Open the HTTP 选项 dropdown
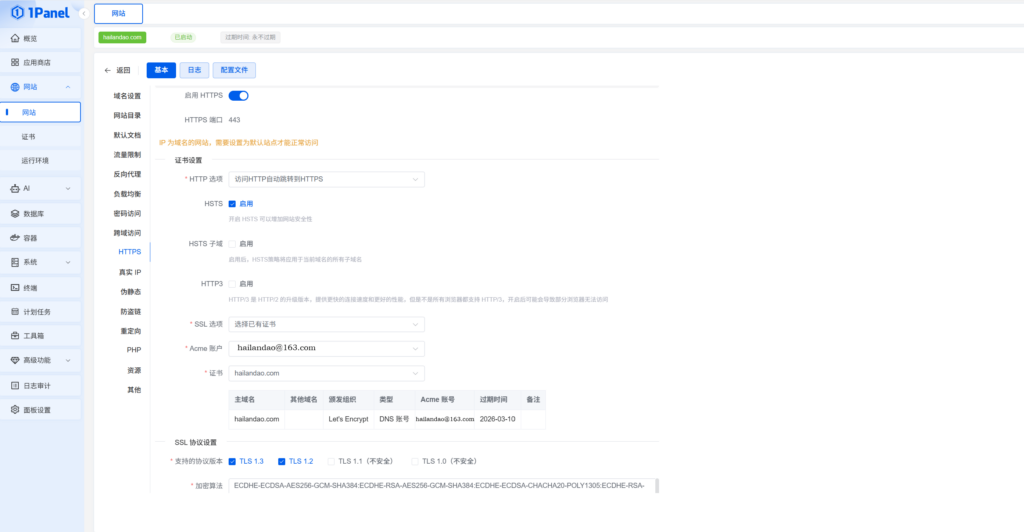Screen dimensions: 1024x532 (327, 180)
